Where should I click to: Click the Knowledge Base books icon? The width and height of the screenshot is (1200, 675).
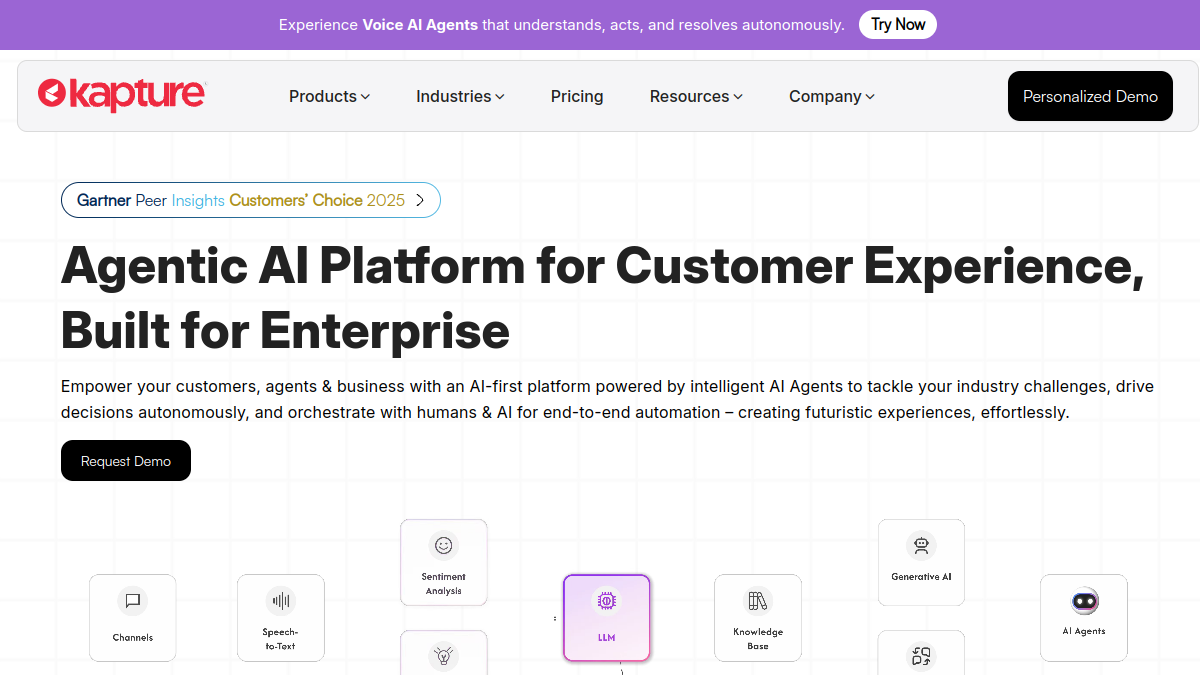pos(758,601)
